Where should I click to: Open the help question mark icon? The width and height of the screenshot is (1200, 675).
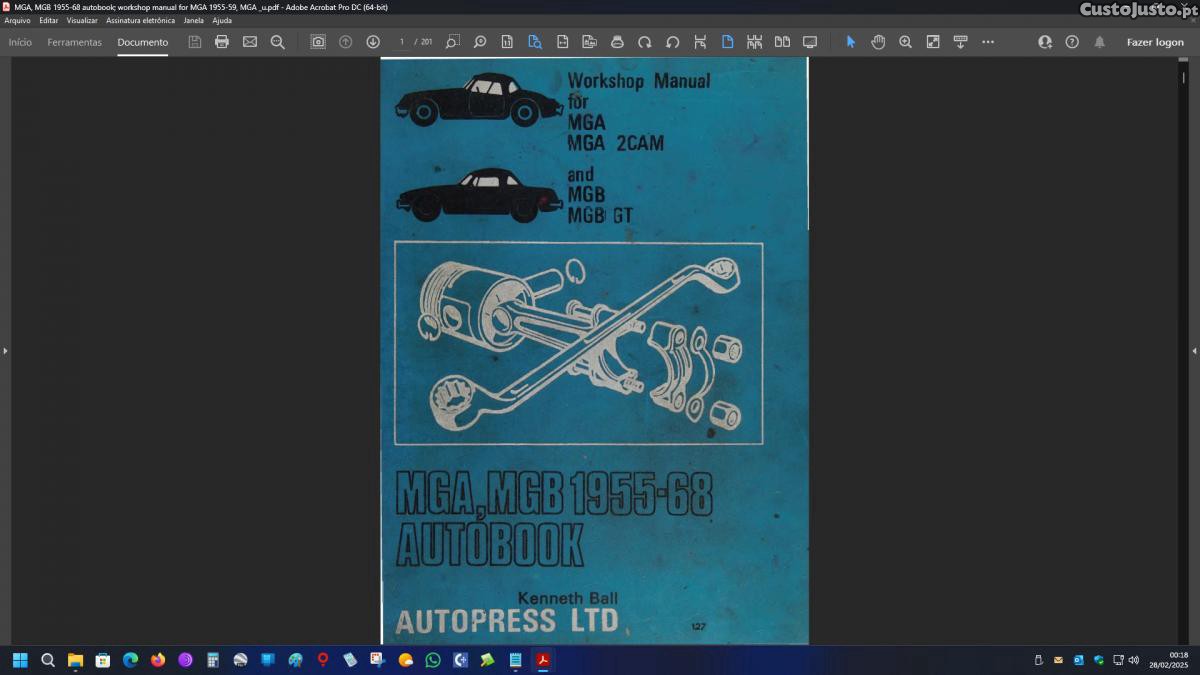click(x=1072, y=42)
